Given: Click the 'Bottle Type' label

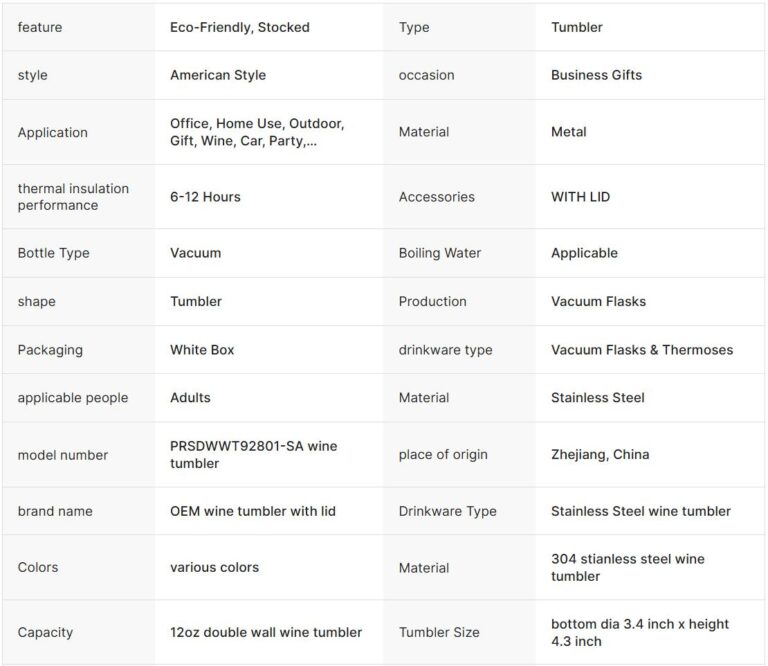Looking at the screenshot, I should [53, 253].
